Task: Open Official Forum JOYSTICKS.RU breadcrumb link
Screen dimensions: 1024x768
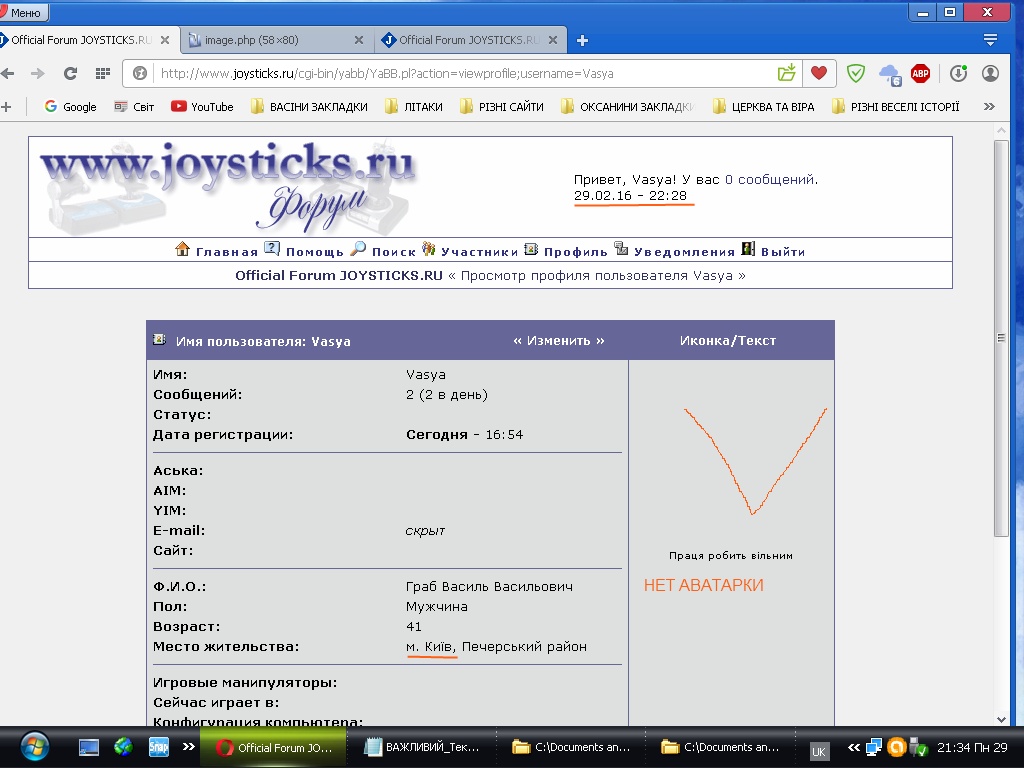Action: (339, 276)
